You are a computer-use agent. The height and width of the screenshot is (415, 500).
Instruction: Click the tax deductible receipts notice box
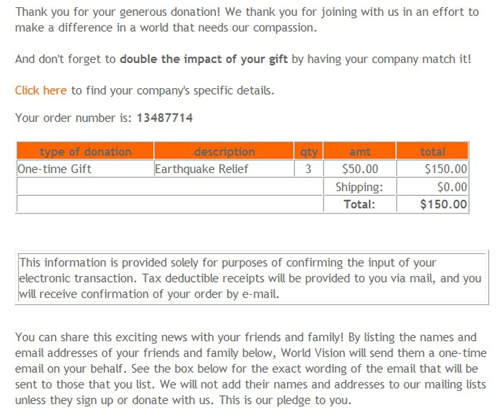252,277
